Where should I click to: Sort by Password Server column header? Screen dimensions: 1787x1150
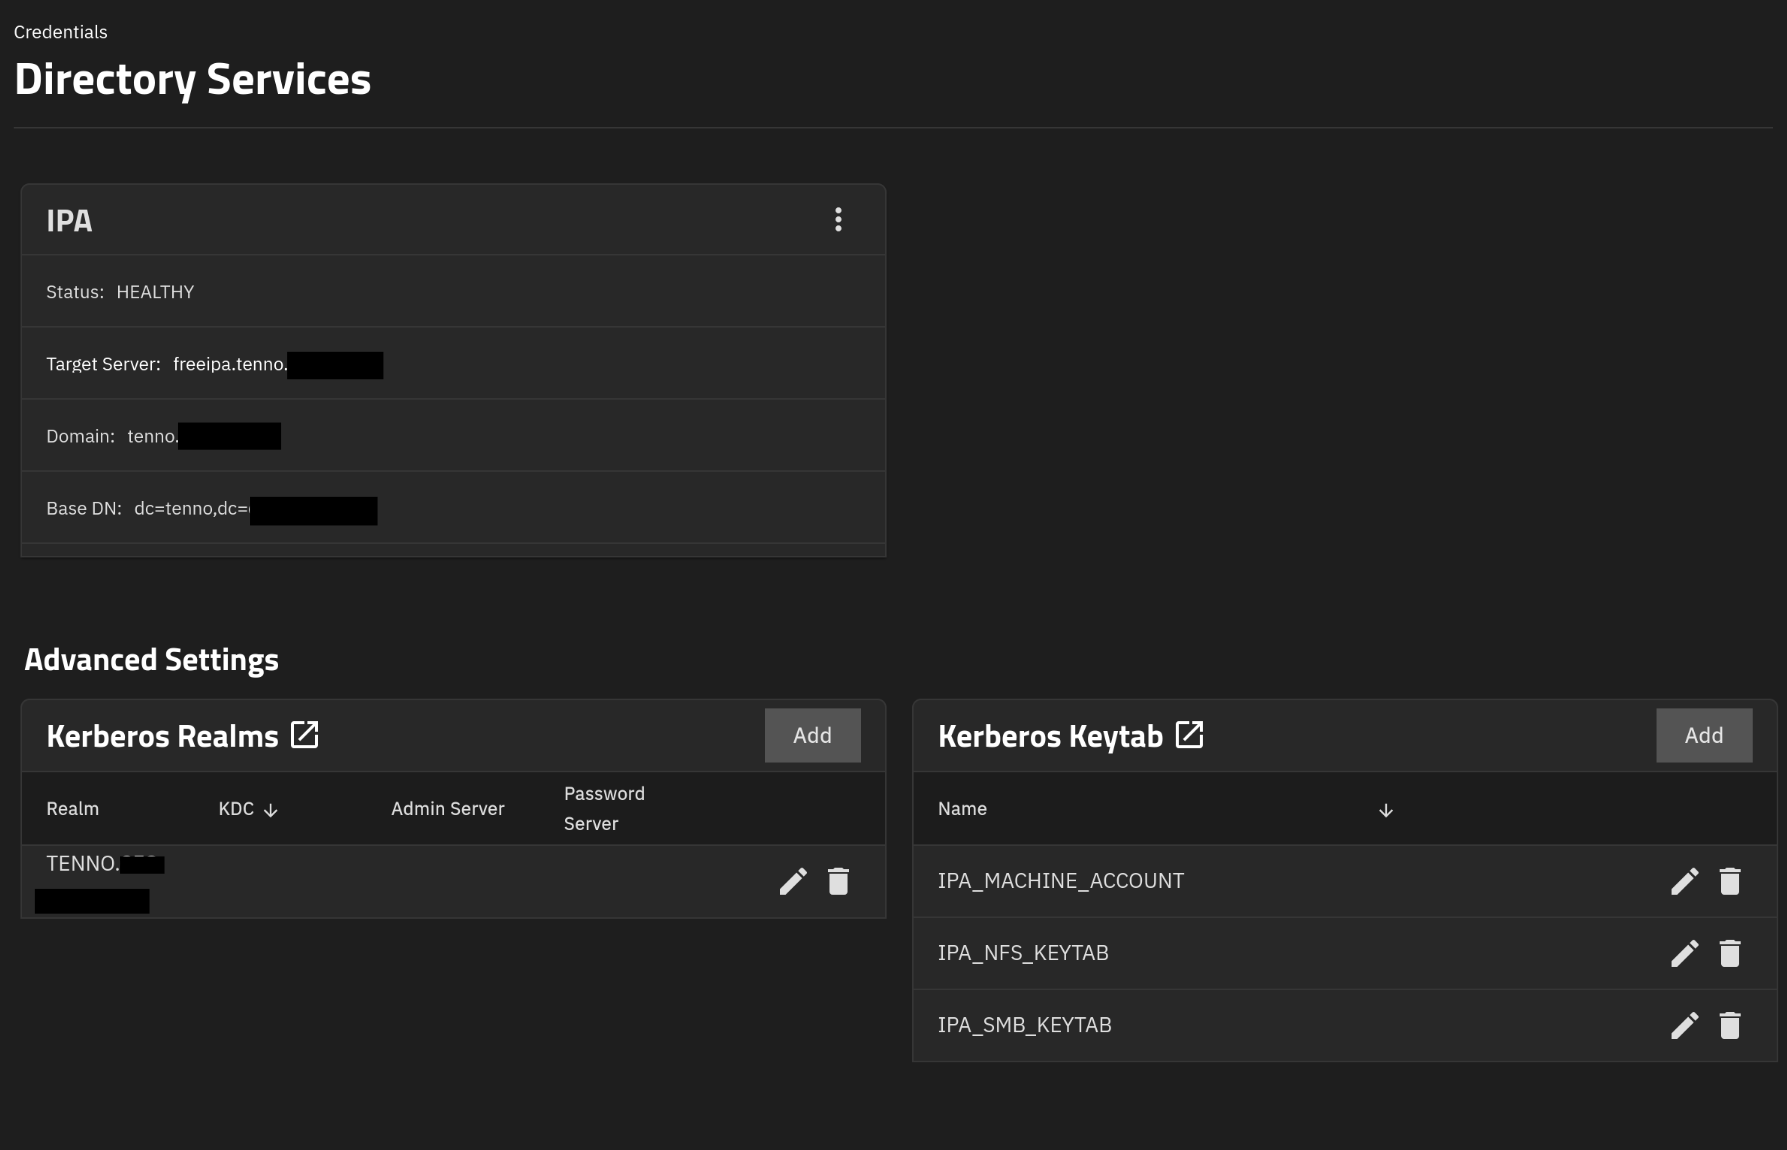click(604, 808)
